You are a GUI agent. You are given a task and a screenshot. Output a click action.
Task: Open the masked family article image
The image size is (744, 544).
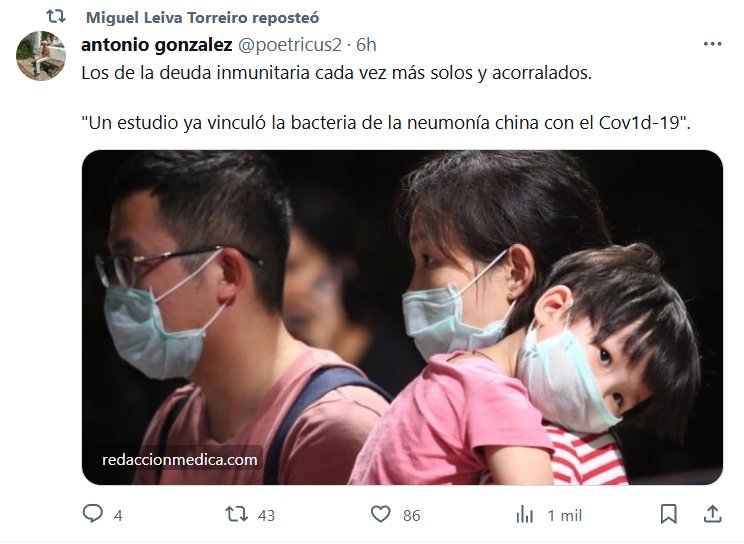402,317
